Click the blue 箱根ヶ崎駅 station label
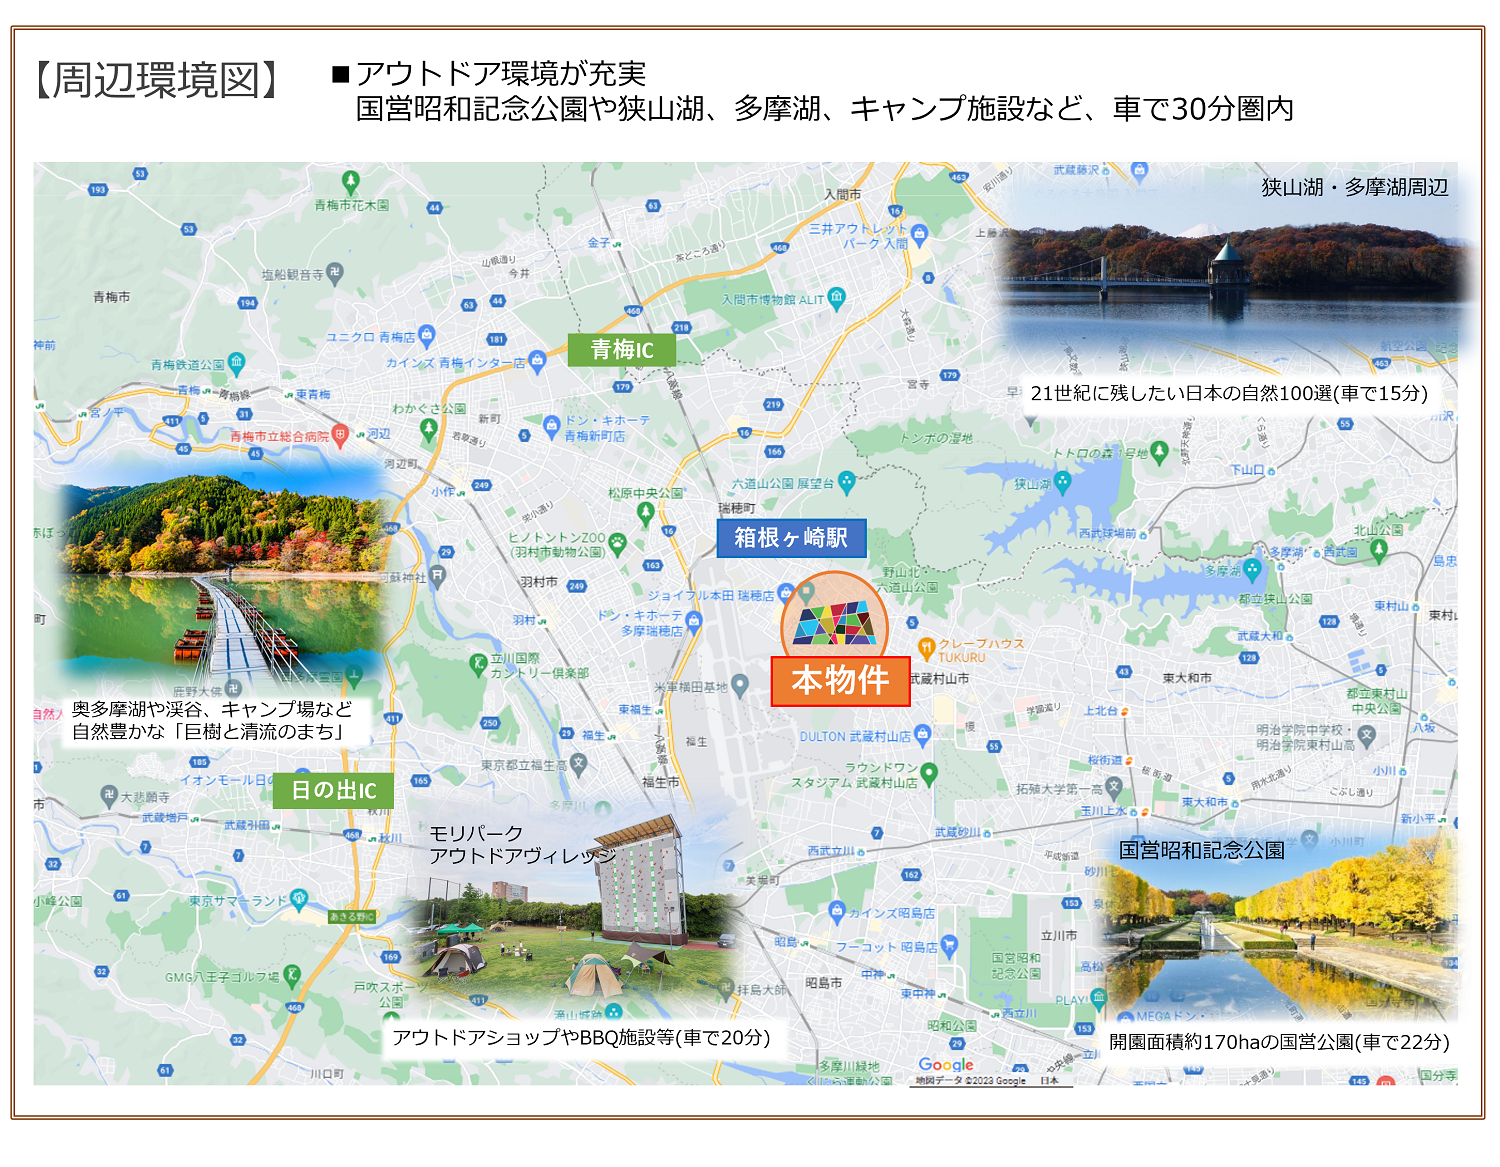Screen dimensions: 1500x1167 (791, 538)
